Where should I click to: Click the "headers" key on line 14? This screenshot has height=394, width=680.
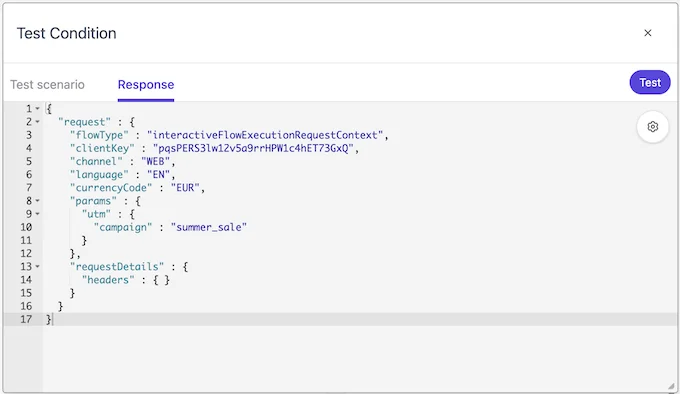(x=108, y=280)
